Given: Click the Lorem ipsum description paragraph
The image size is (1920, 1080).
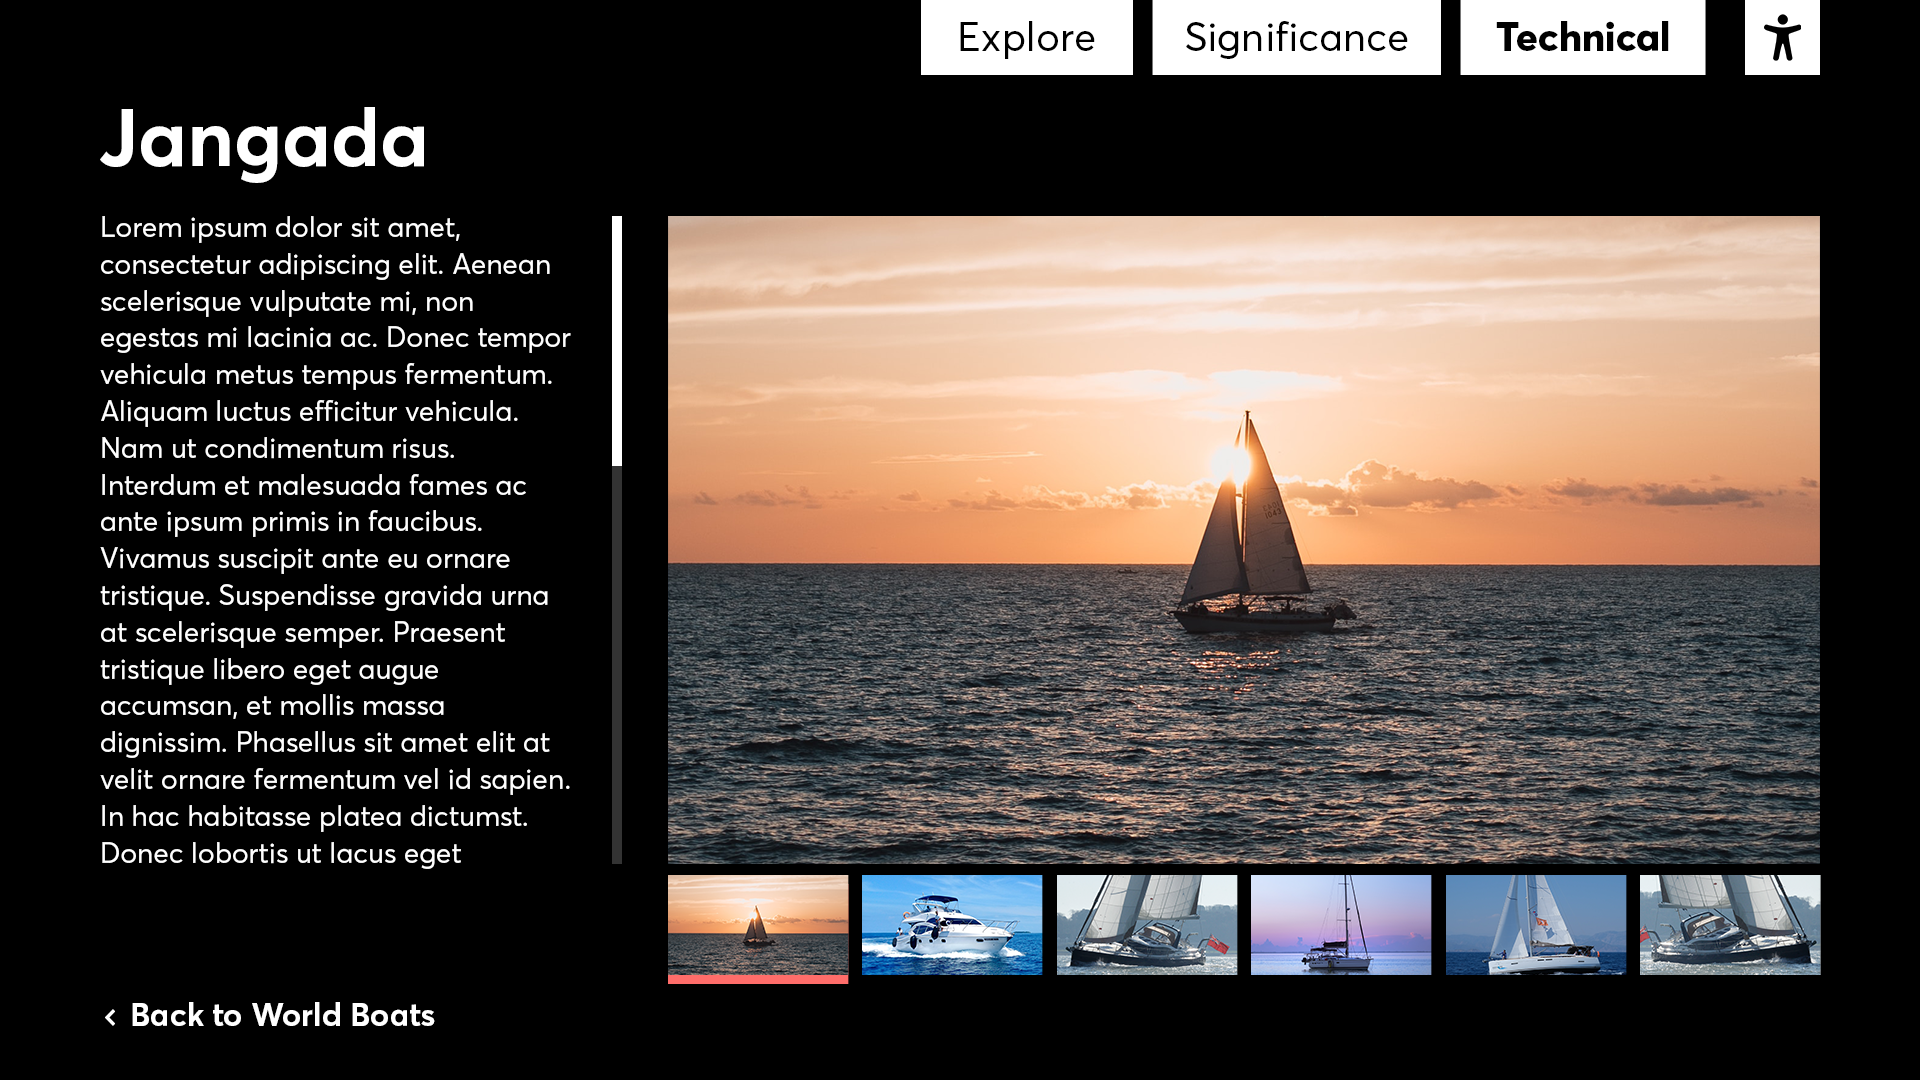Looking at the screenshot, I should [335, 540].
